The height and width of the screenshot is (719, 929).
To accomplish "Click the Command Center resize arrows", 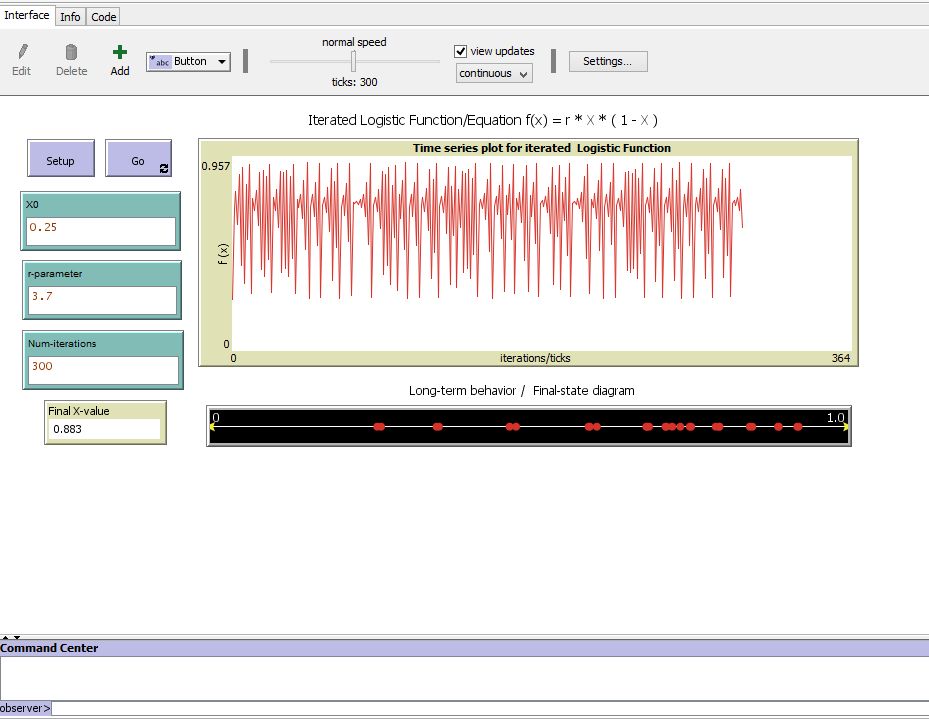I will pyautogui.click(x=10, y=637).
